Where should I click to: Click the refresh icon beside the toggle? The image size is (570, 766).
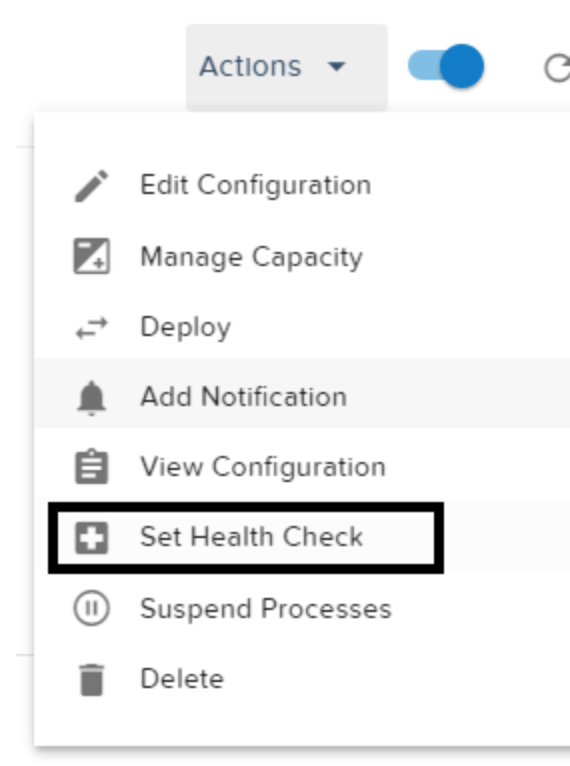click(557, 68)
